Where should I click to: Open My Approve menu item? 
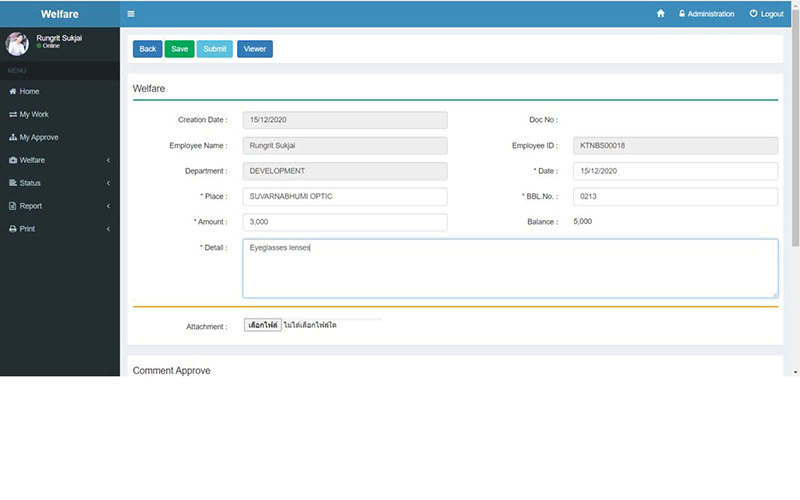tap(60, 137)
